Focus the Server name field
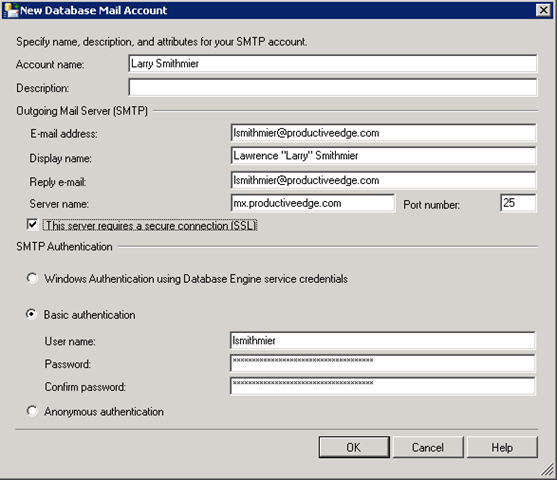The width and height of the screenshot is (557, 480). tap(313, 203)
